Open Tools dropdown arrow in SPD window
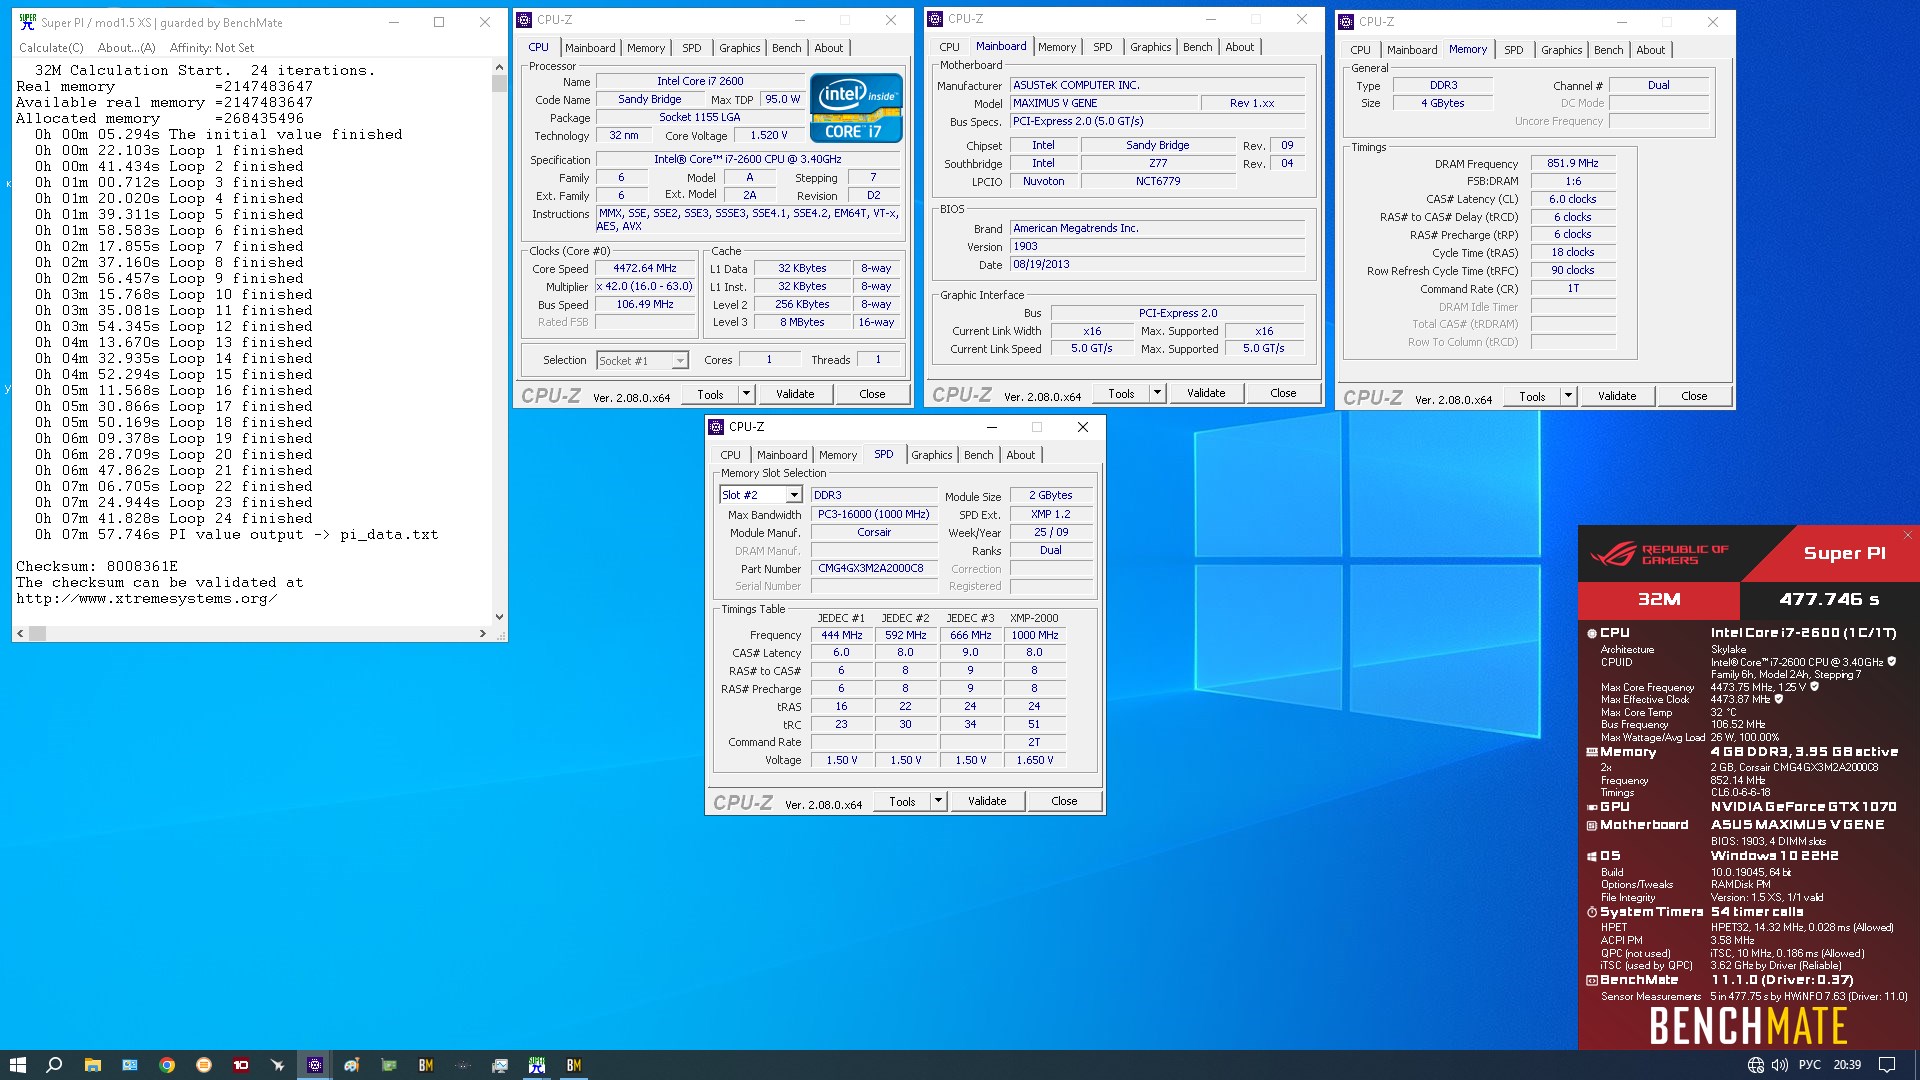This screenshot has width=1920, height=1080. [x=938, y=801]
